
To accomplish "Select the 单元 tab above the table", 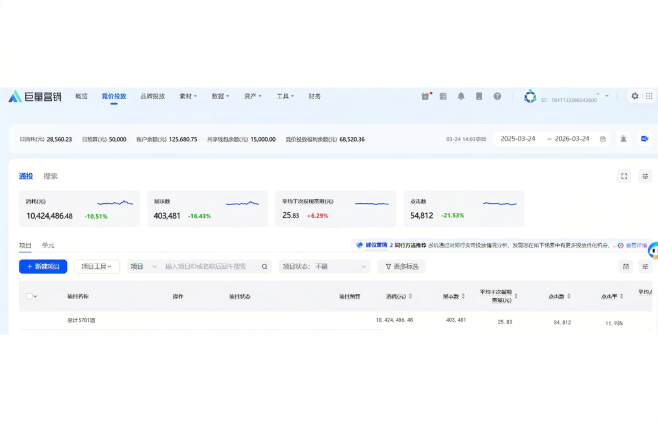I will click(x=48, y=245).
